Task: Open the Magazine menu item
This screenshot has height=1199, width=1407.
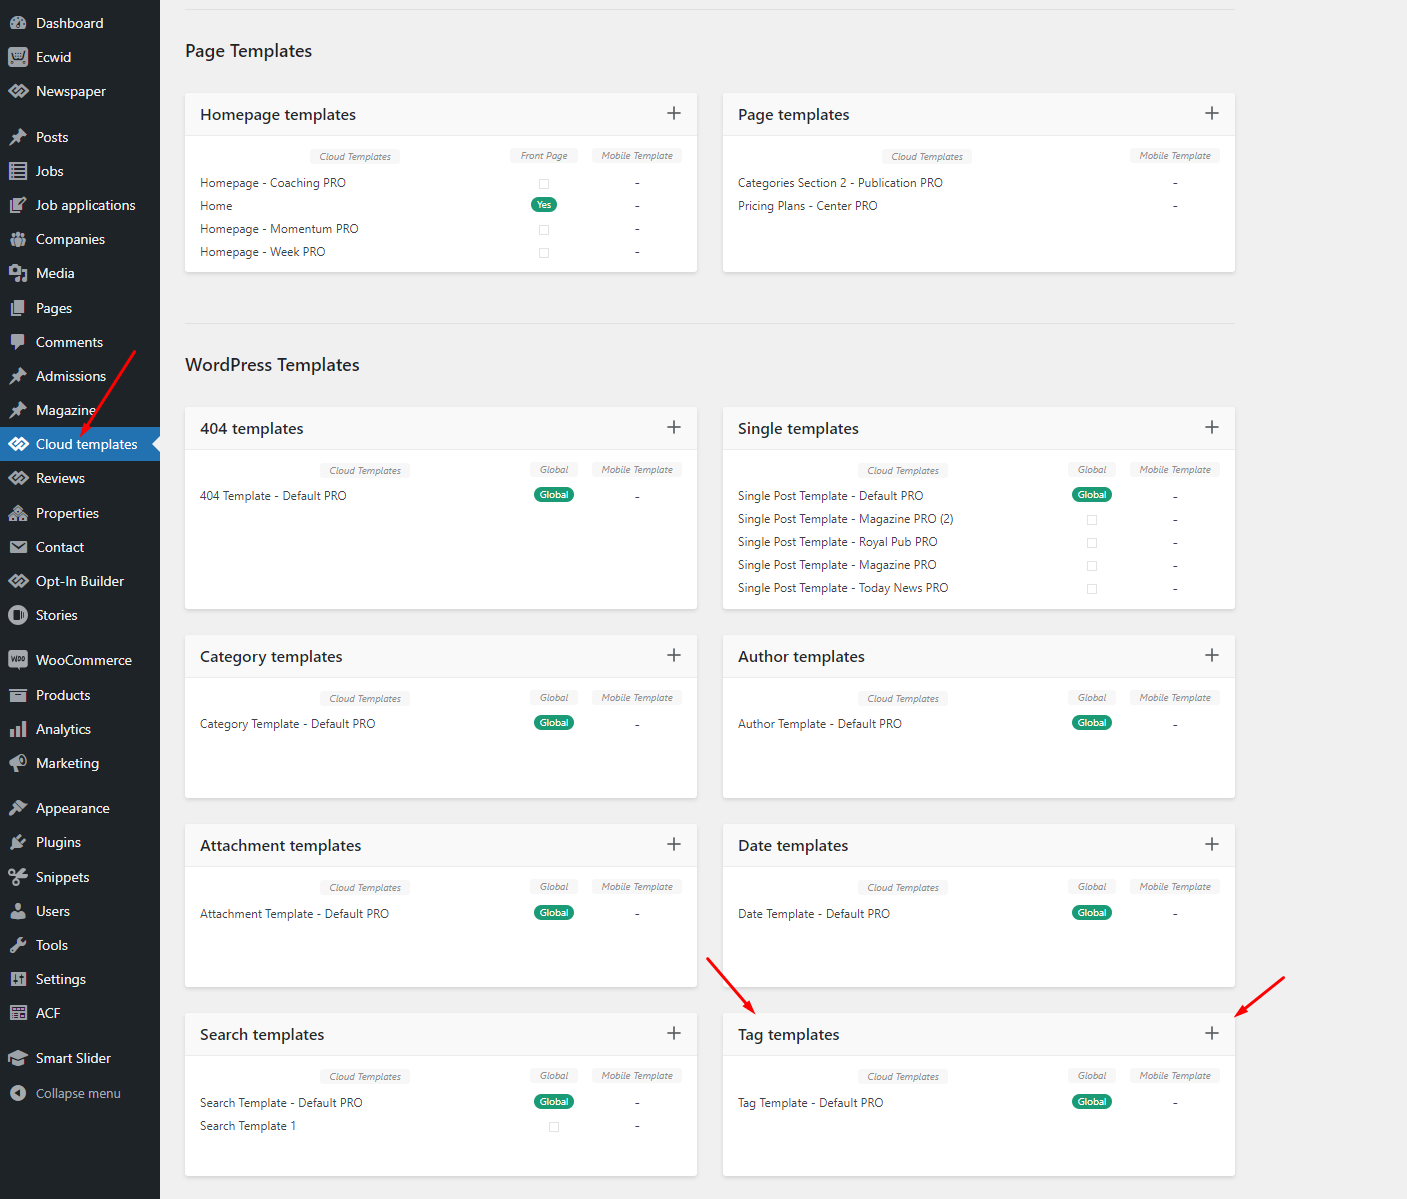Action: (x=80, y=410)
